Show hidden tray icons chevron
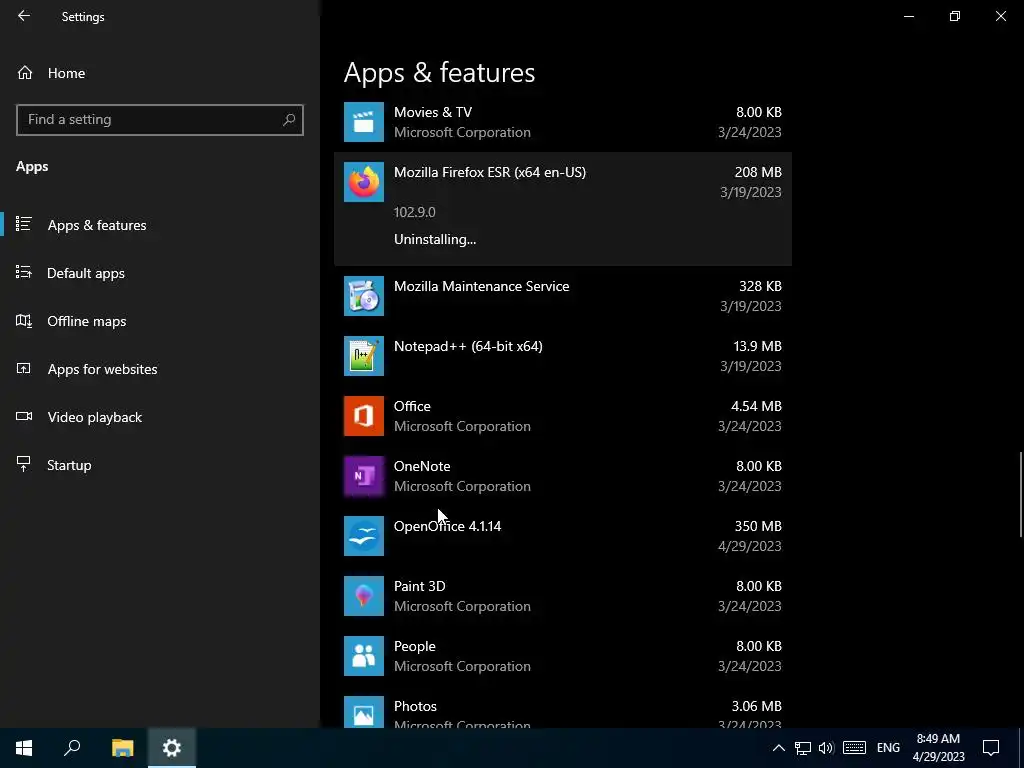Viewport: 1024px width, 768px height. point(778,748)
